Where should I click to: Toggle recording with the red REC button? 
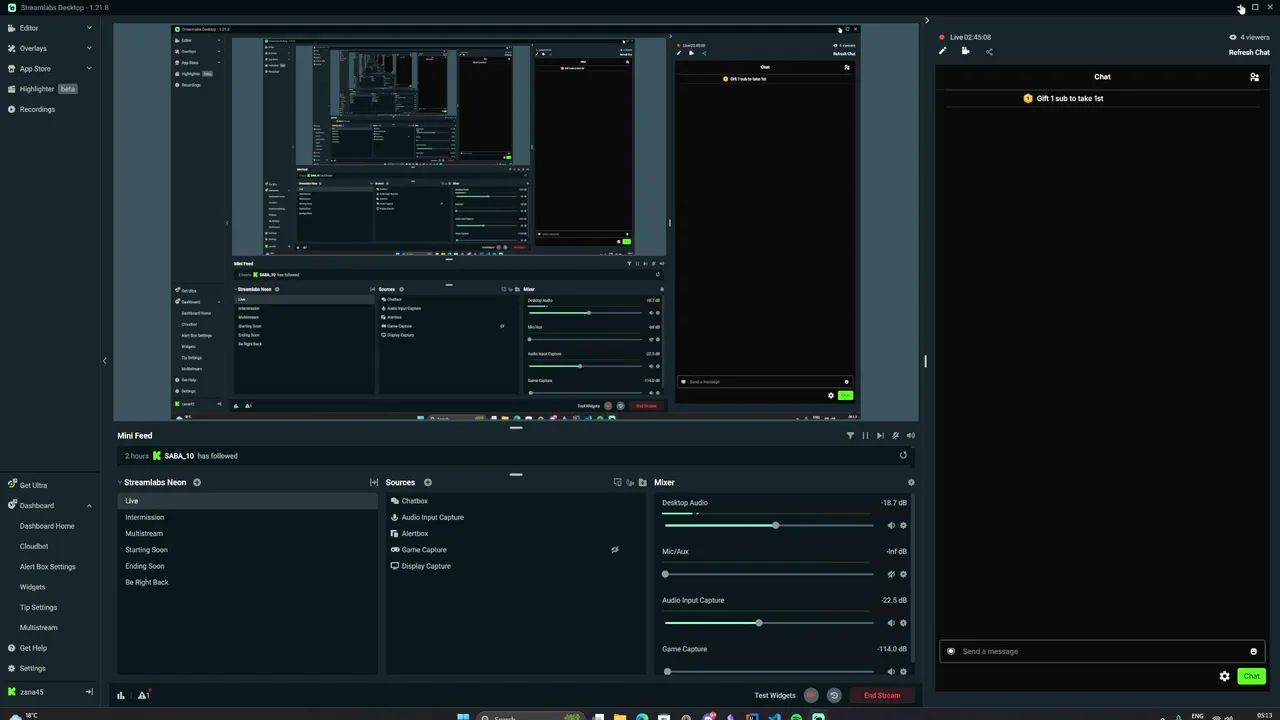[811, 696]
